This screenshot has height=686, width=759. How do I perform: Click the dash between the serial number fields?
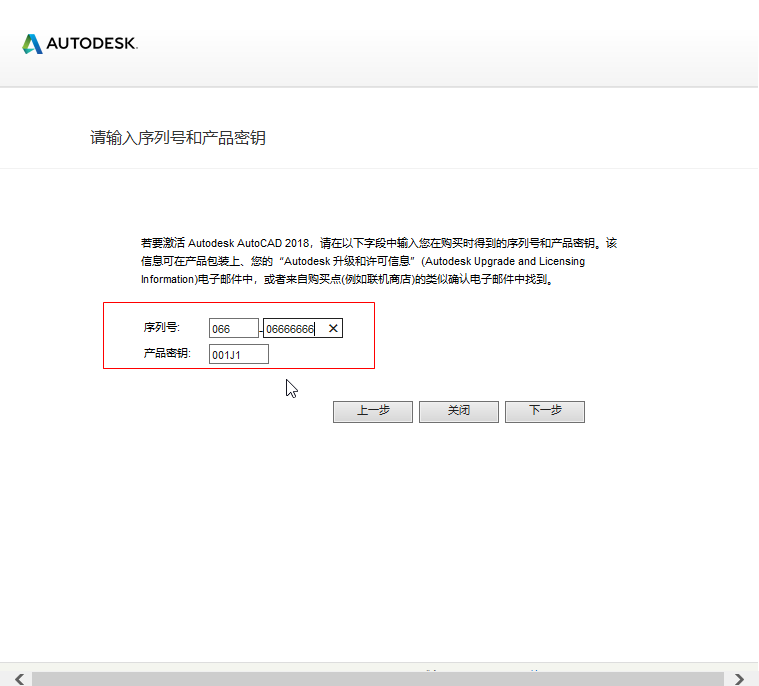tap(261, 329)
